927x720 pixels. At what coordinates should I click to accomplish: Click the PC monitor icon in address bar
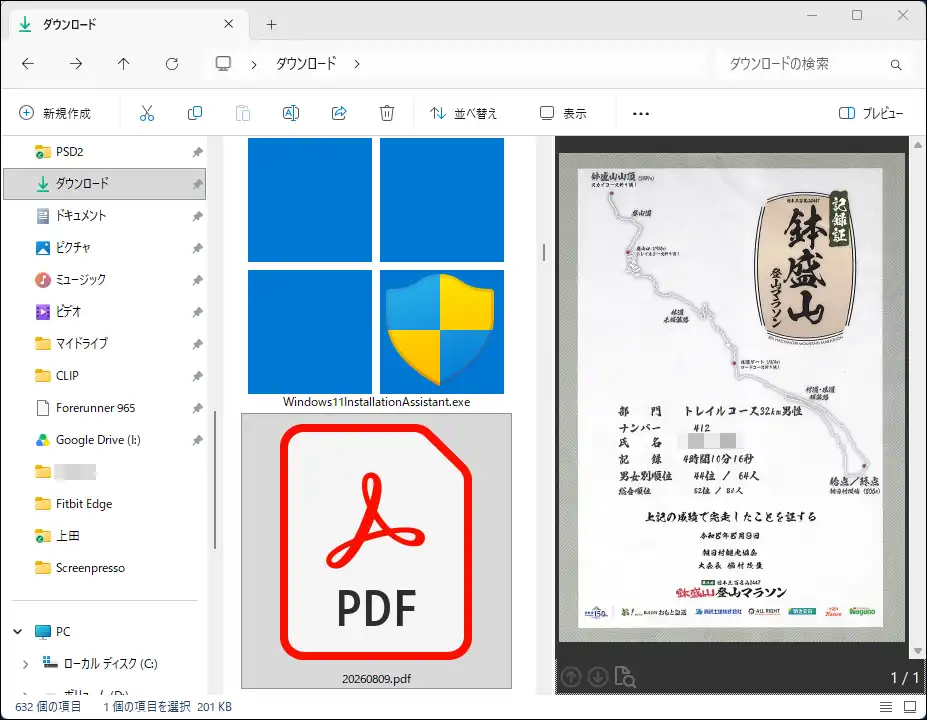click(223, 64)
